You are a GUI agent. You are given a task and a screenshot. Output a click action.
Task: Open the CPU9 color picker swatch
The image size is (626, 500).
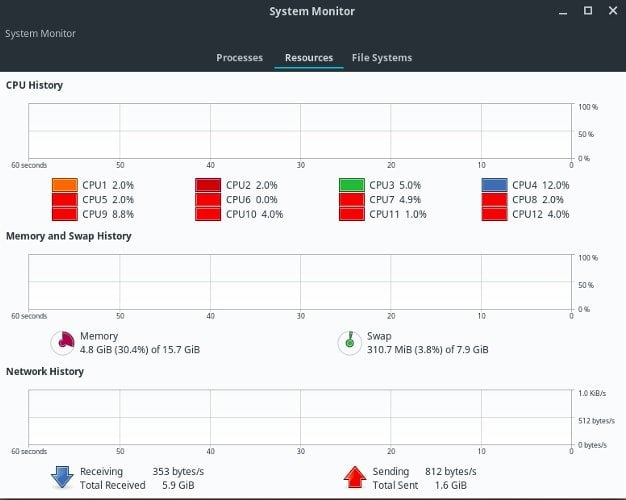click(65, 214)
